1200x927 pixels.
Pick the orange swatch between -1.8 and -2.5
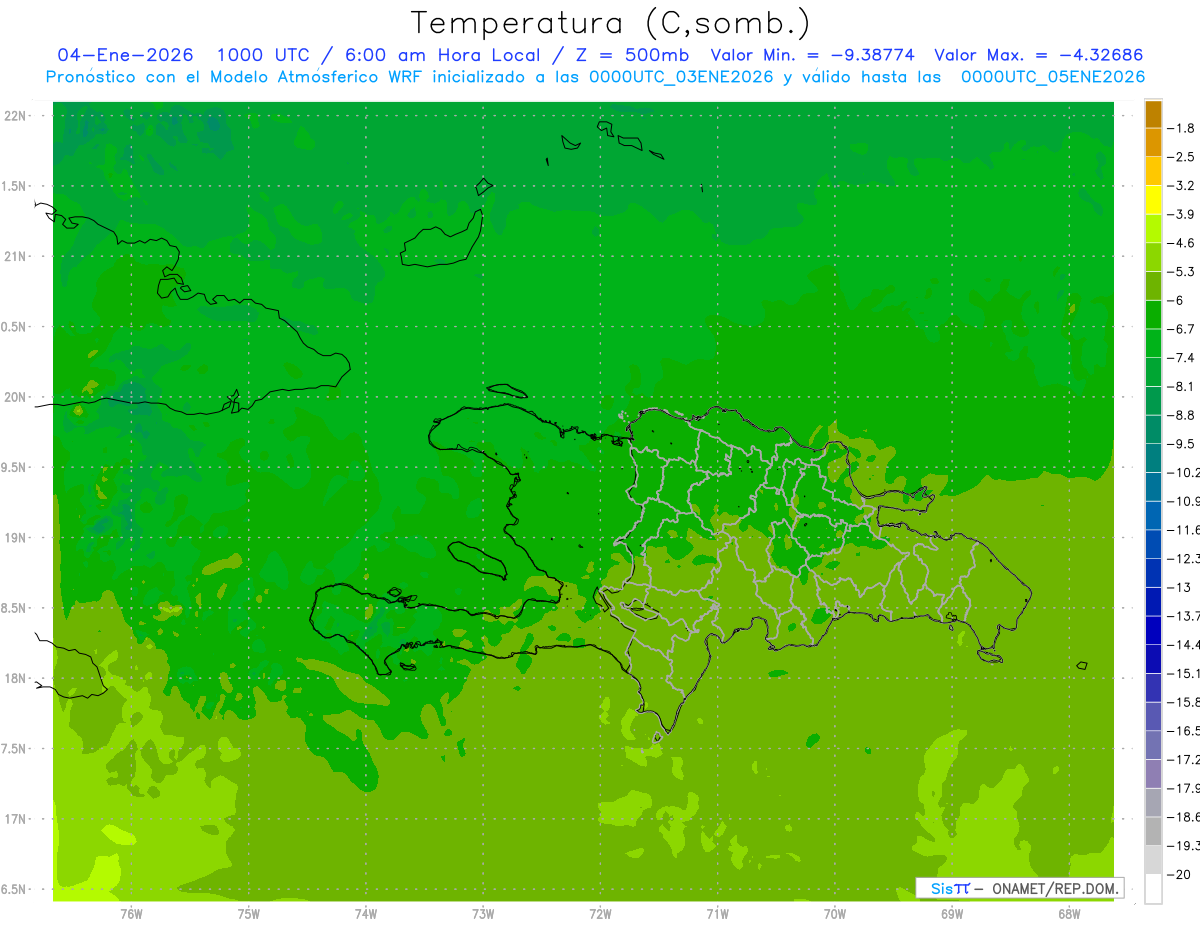pyautogui.click(x=1153, y=143)
